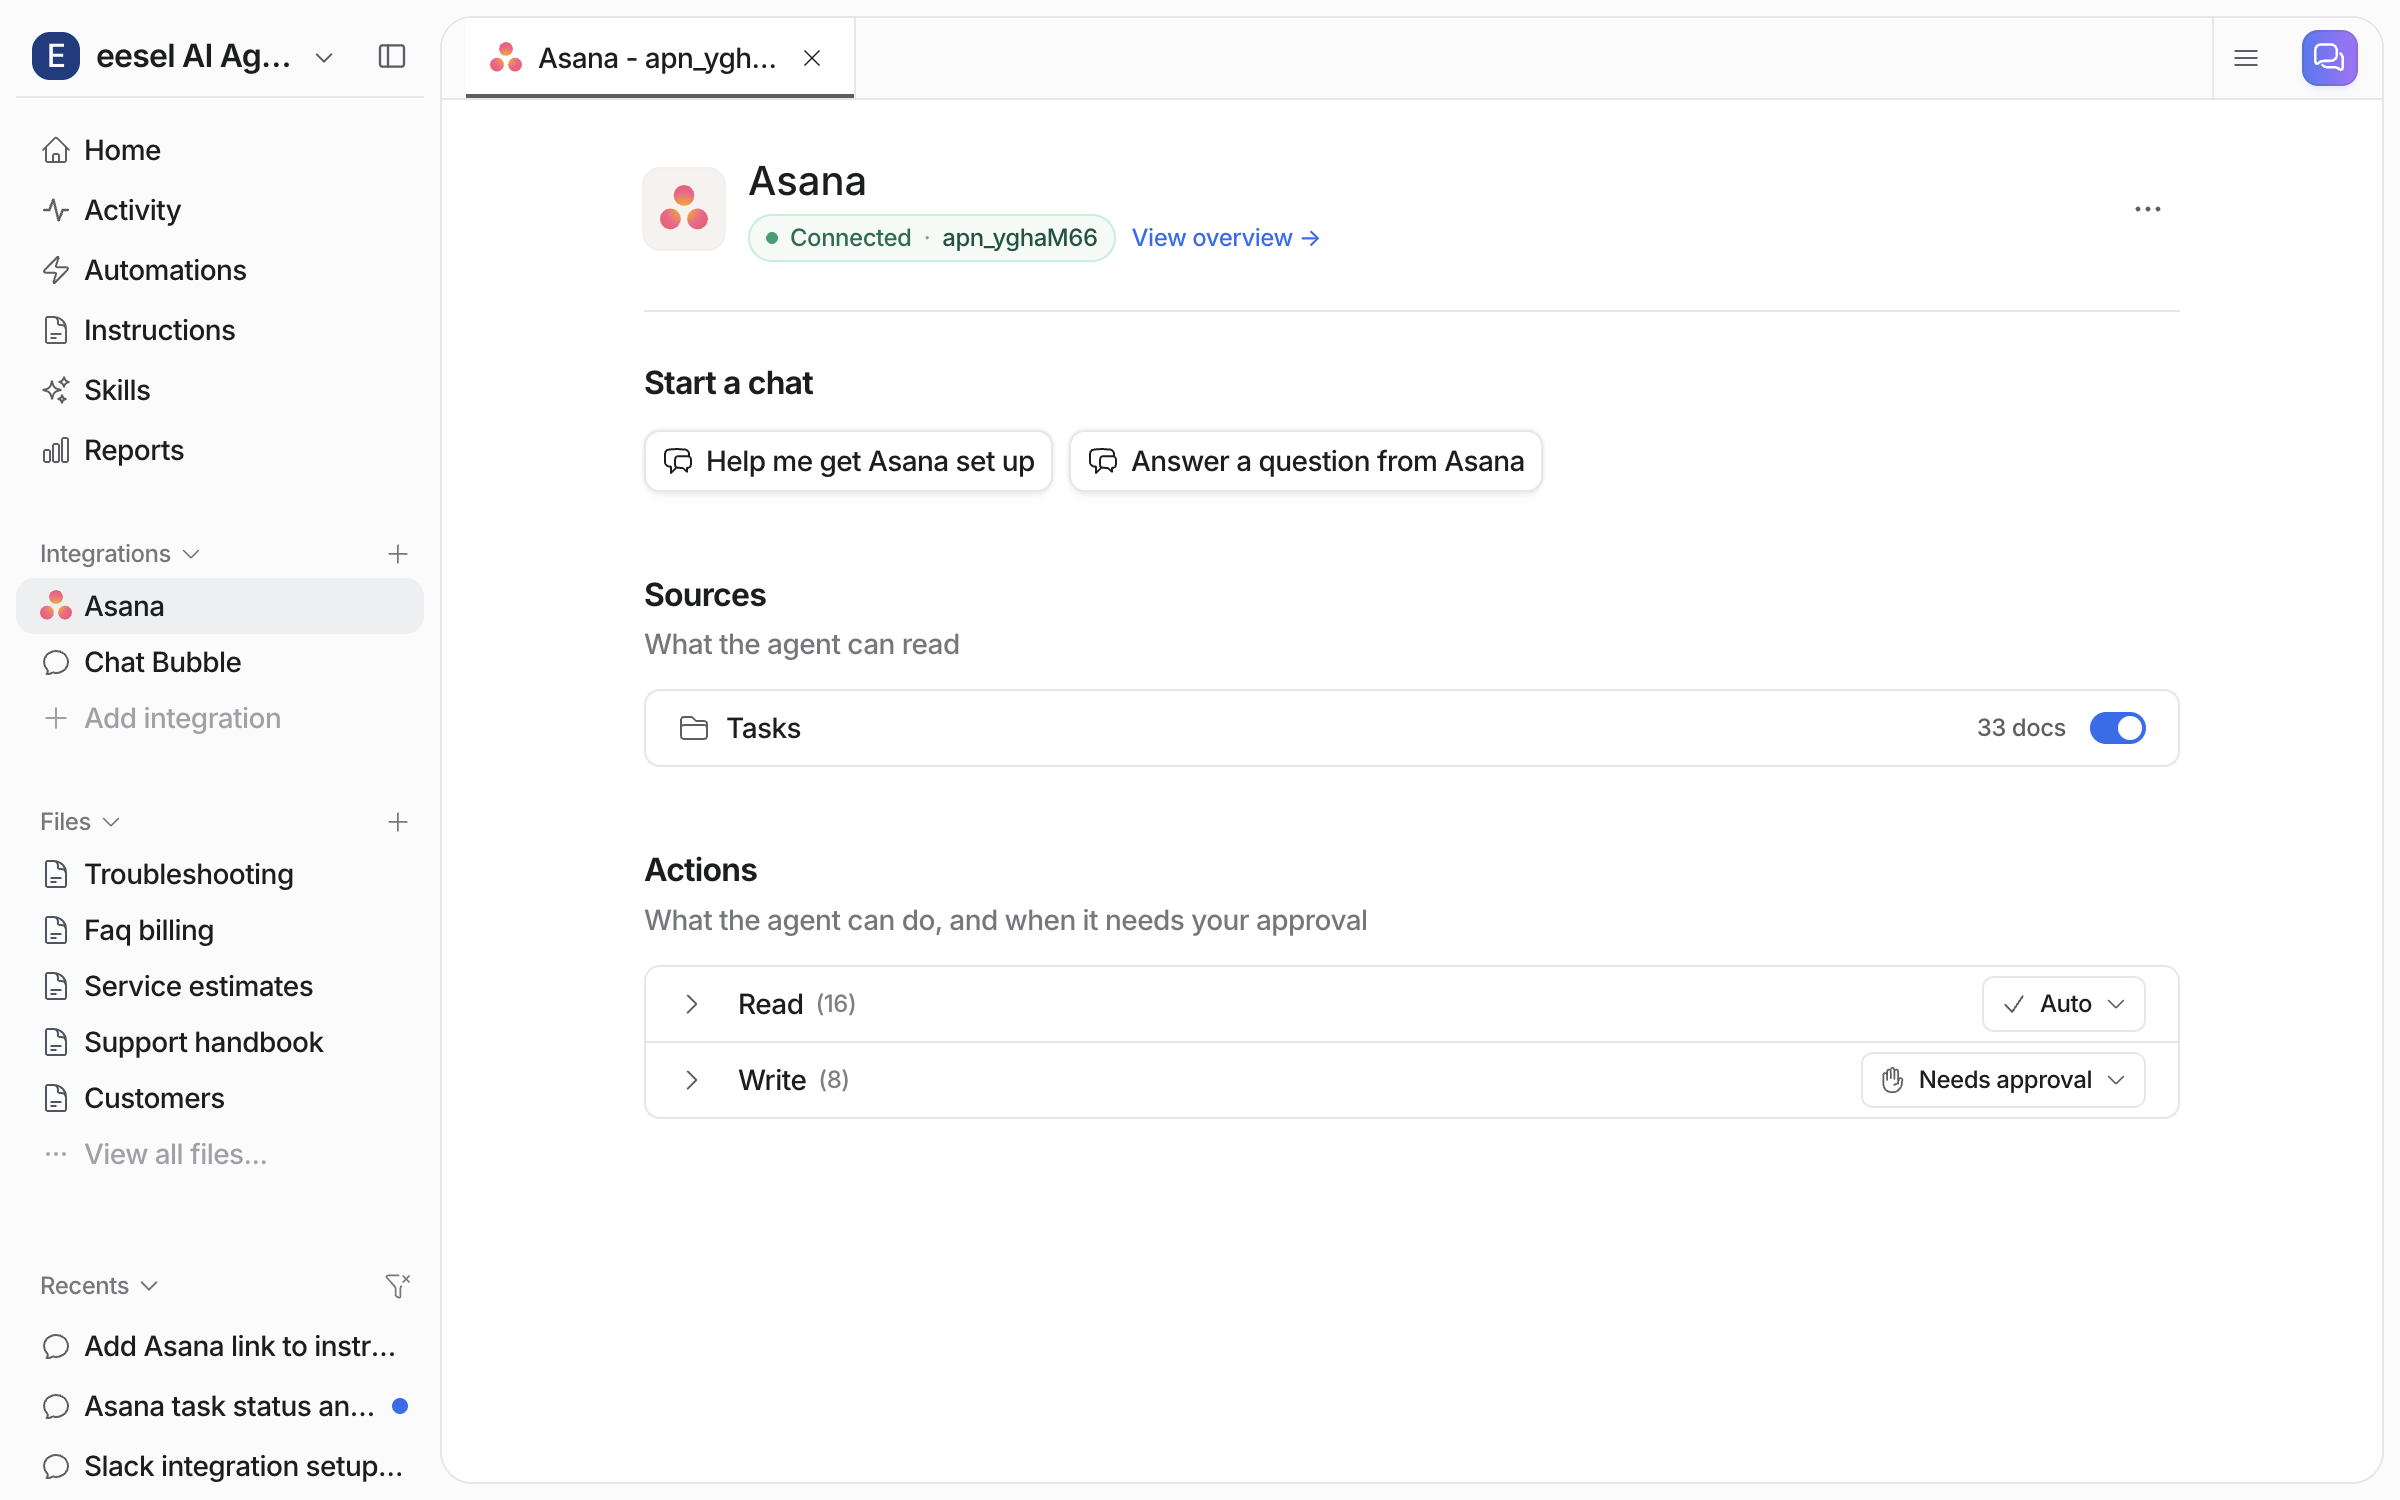Open Automations section
This screenshot has width=2400, height=1500.
tap(220, 270)
